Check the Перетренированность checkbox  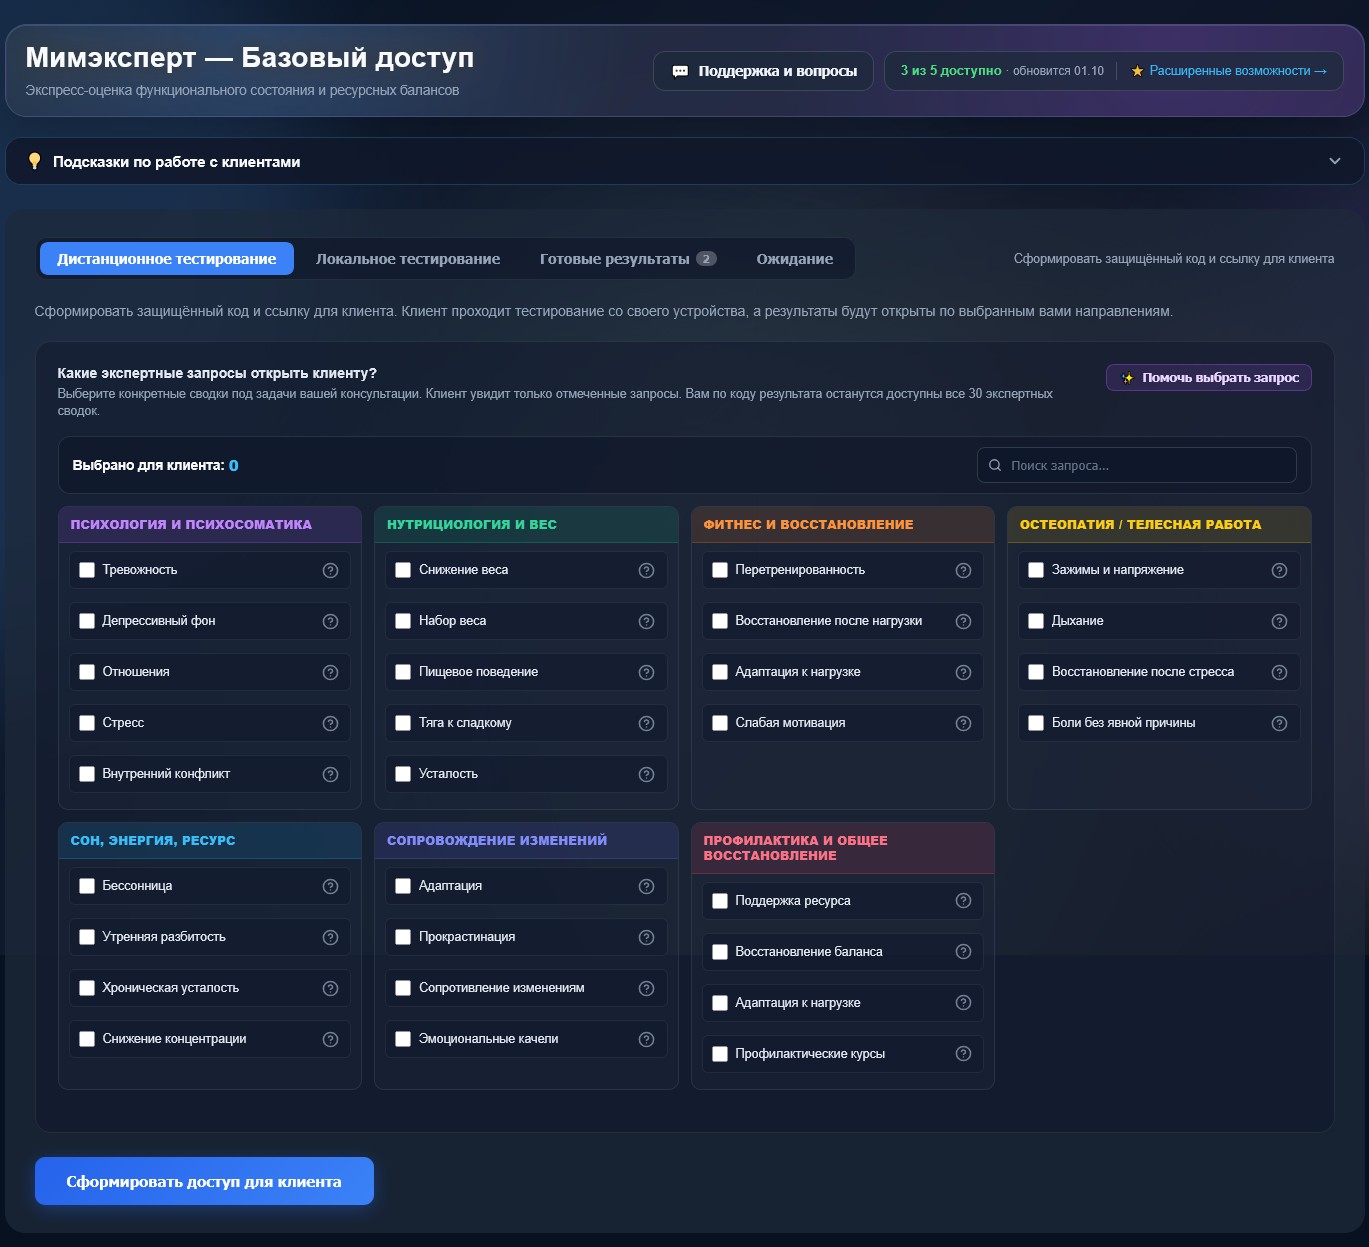click(x=720, y=570)
